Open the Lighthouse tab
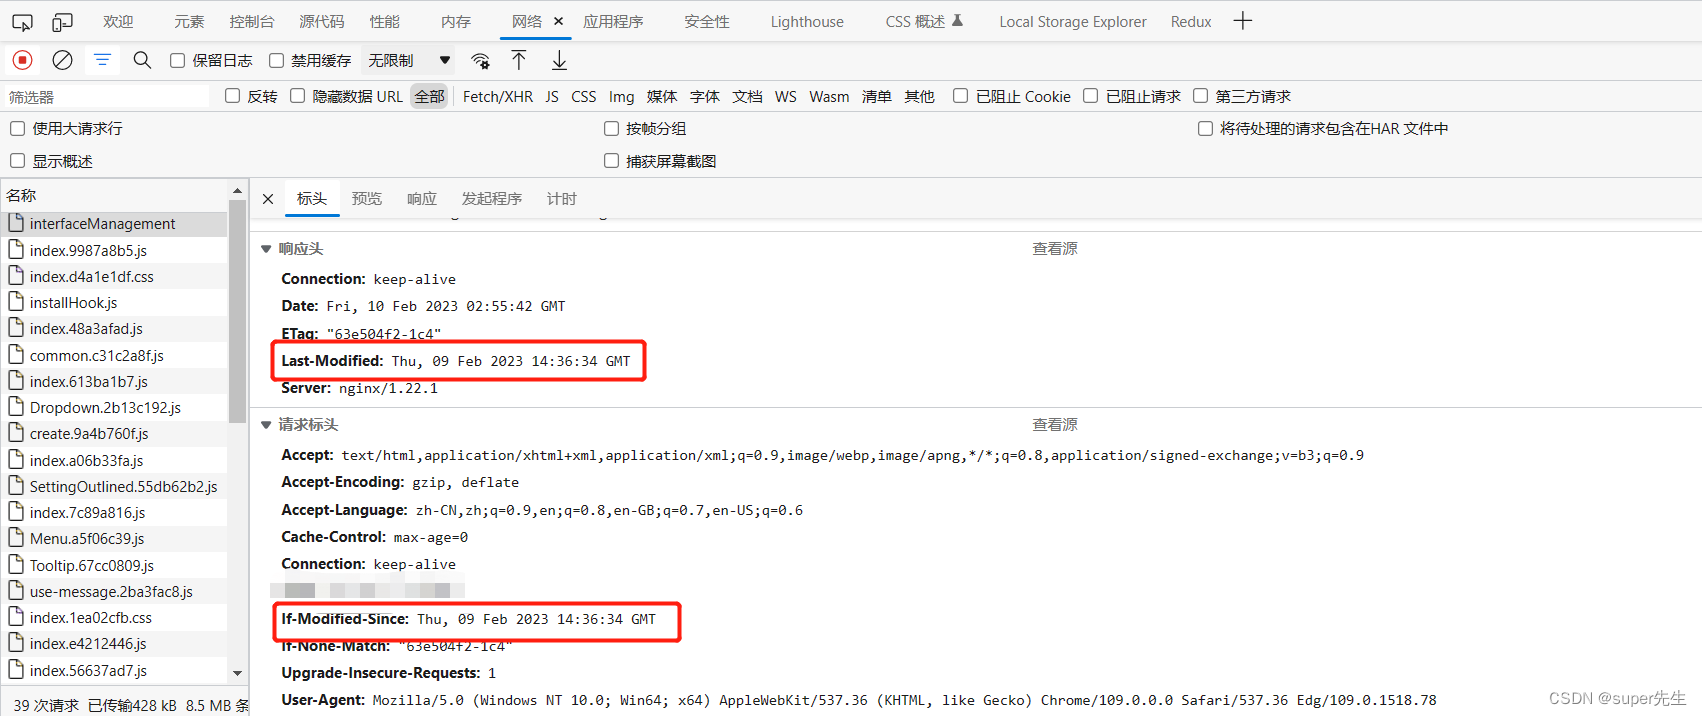The height and width of the screenshot is (716, 1702). [x=807, y=21]
